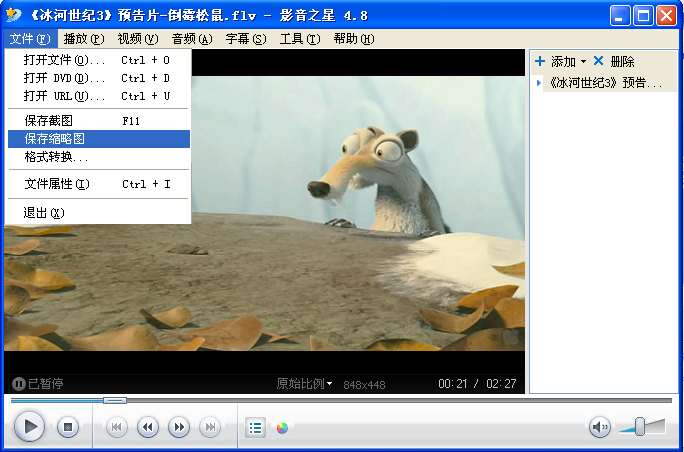Select 格式转换... menu entry

pos(56,157)
